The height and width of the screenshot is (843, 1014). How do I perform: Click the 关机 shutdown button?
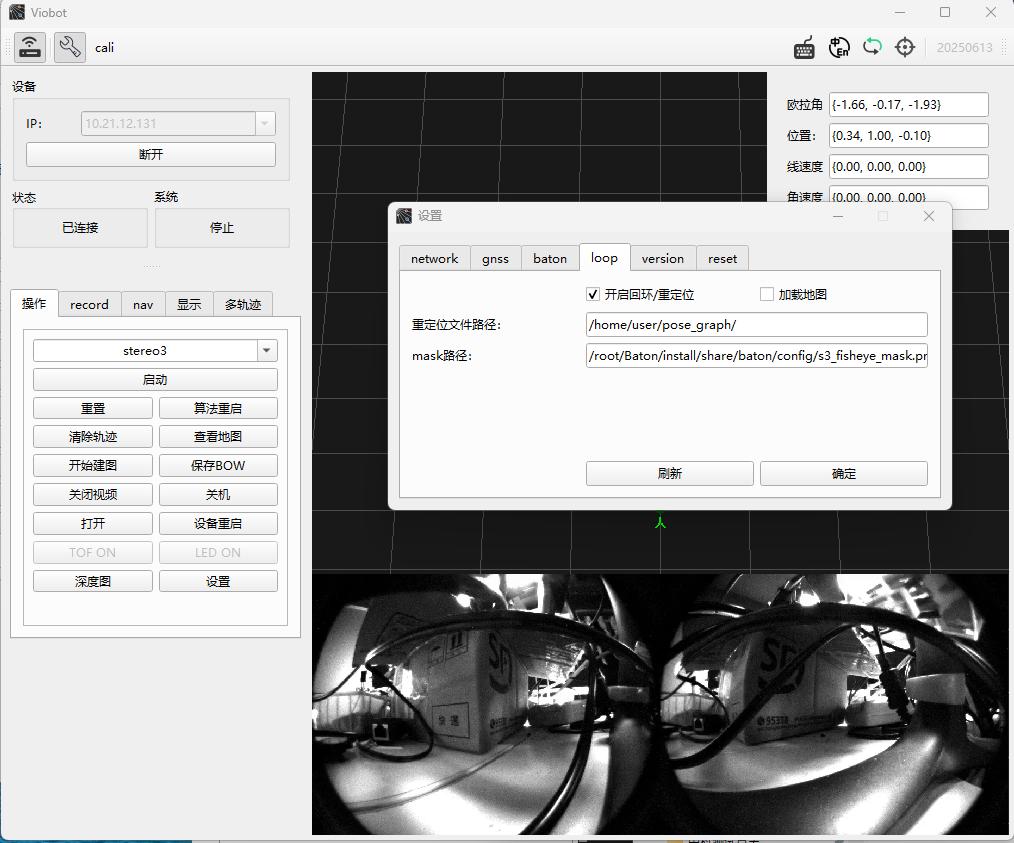coord(218,495)
